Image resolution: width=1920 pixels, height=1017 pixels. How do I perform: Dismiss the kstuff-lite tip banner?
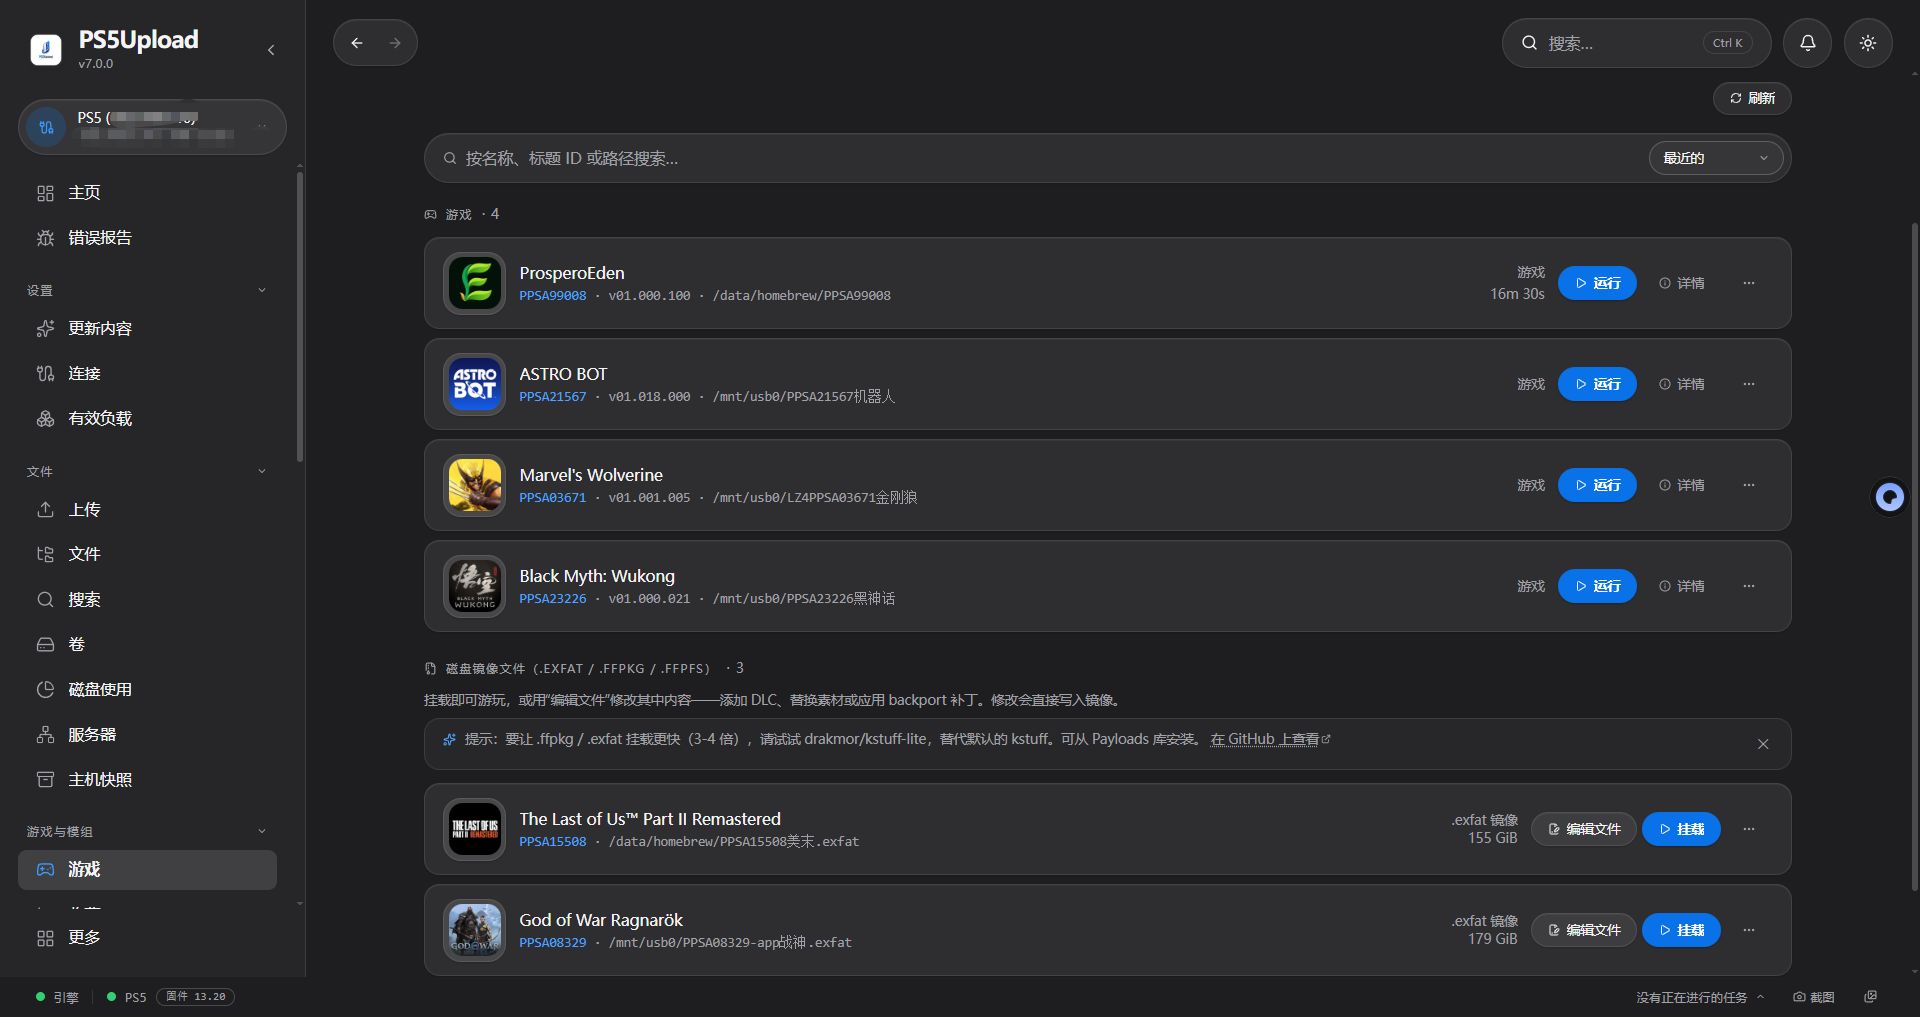point(1763,744)
